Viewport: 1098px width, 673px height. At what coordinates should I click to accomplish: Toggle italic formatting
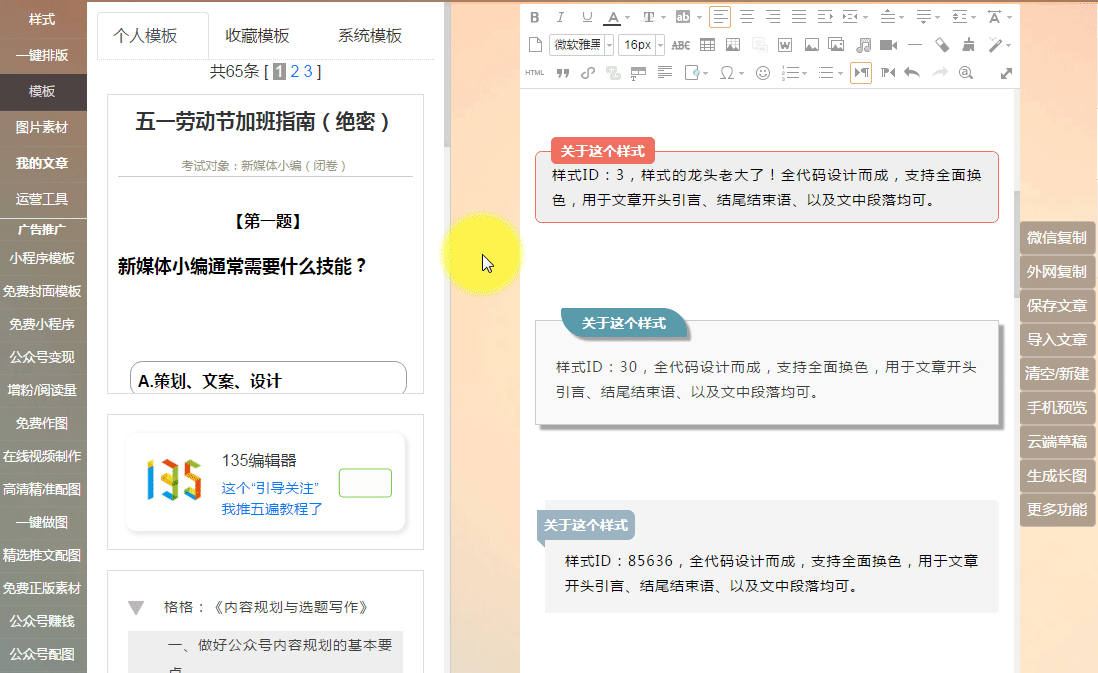point(560,18)
